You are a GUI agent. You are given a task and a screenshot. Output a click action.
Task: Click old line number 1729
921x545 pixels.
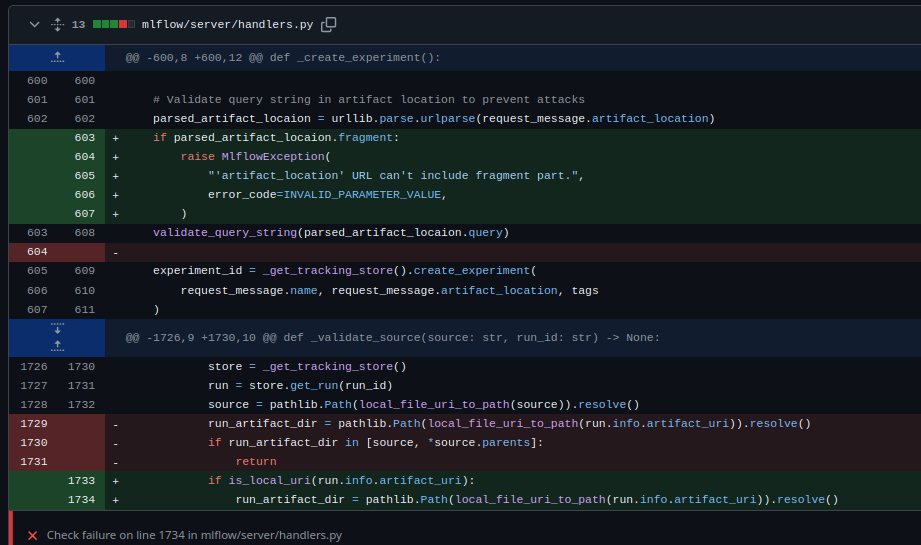point(34,424)
